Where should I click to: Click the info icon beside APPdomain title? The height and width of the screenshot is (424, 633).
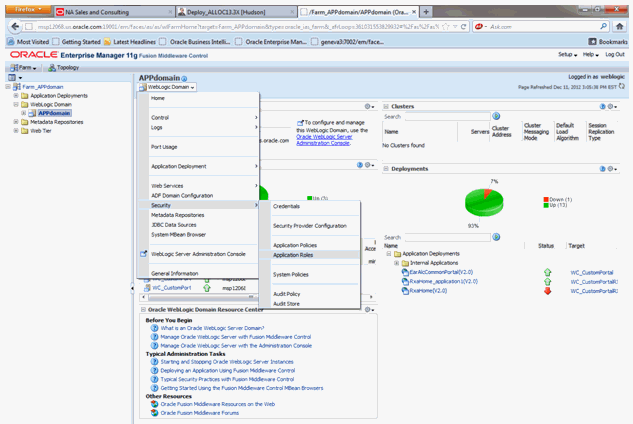click(x=184, y=79)
